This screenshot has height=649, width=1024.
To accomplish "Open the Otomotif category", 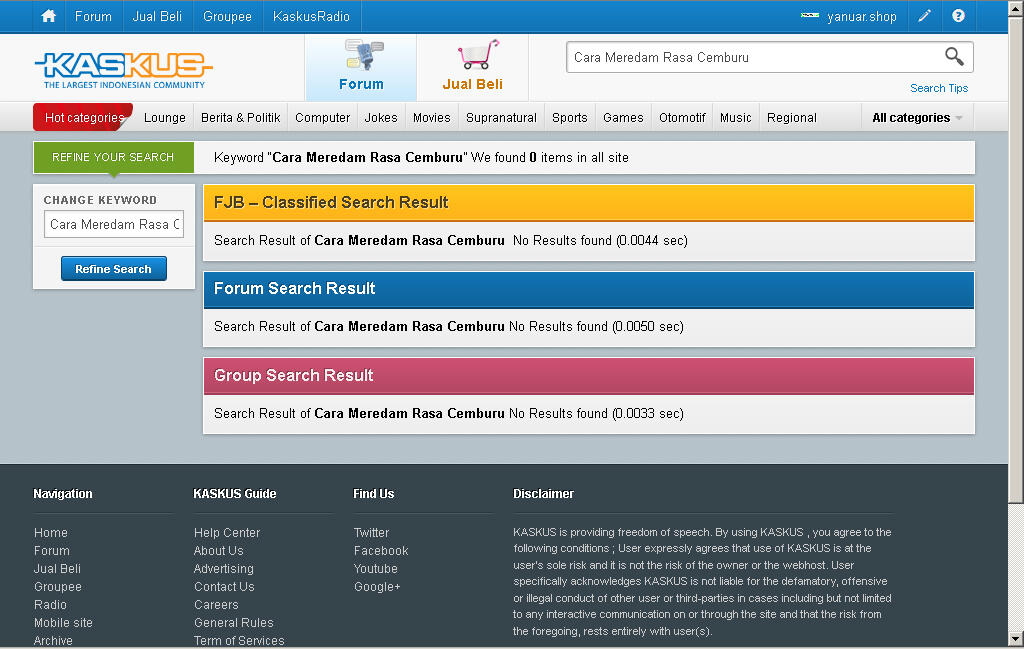I will click(x=682, y=118).
